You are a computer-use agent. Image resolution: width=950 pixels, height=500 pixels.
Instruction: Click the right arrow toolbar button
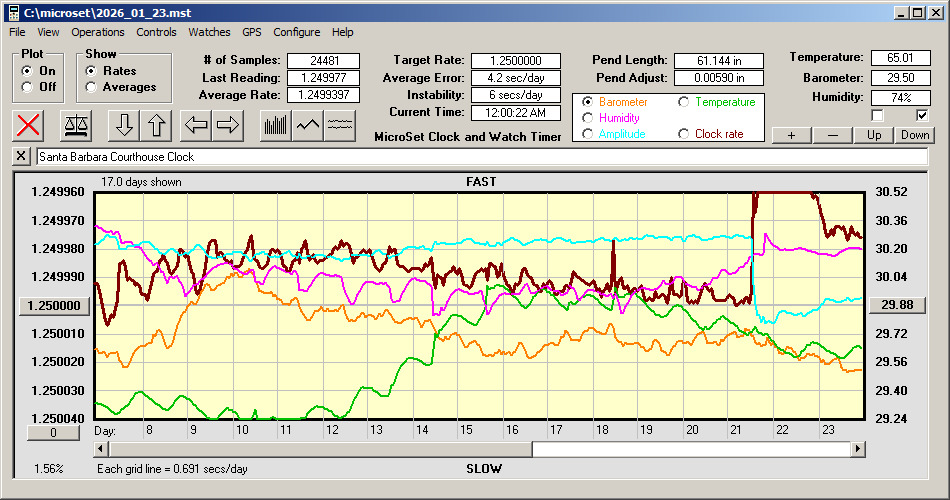[228, 125]
